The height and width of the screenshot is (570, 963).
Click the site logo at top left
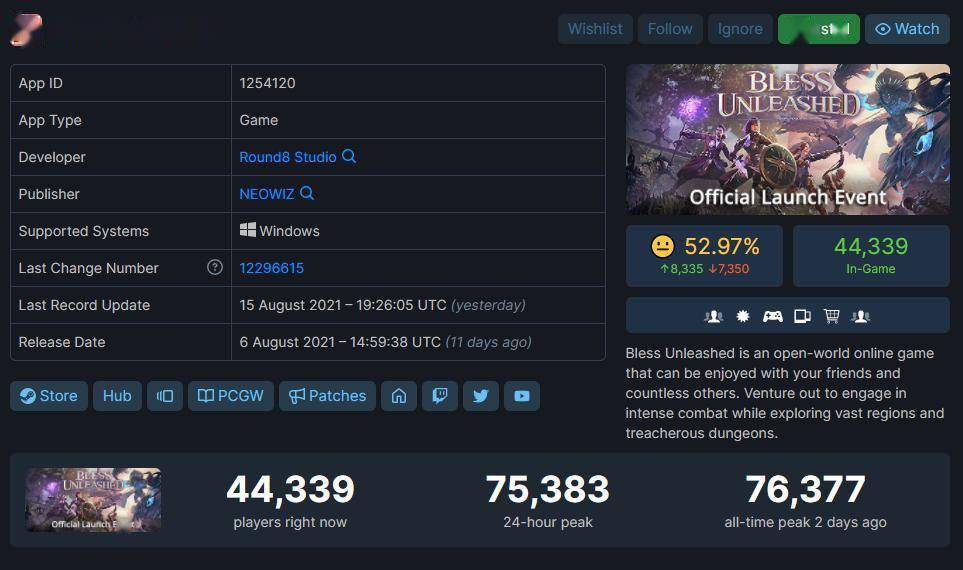click(x=26, y=29)
